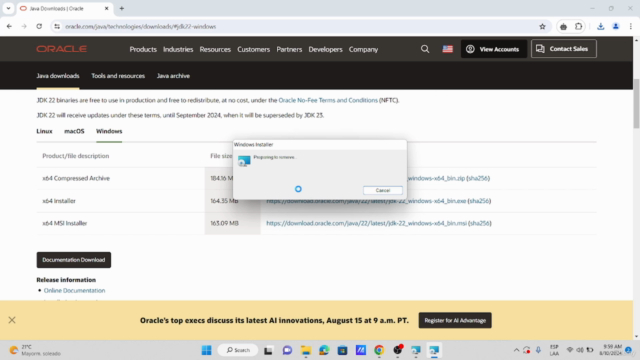
Task: Open the Partners menu
Action: click(289, 49)
